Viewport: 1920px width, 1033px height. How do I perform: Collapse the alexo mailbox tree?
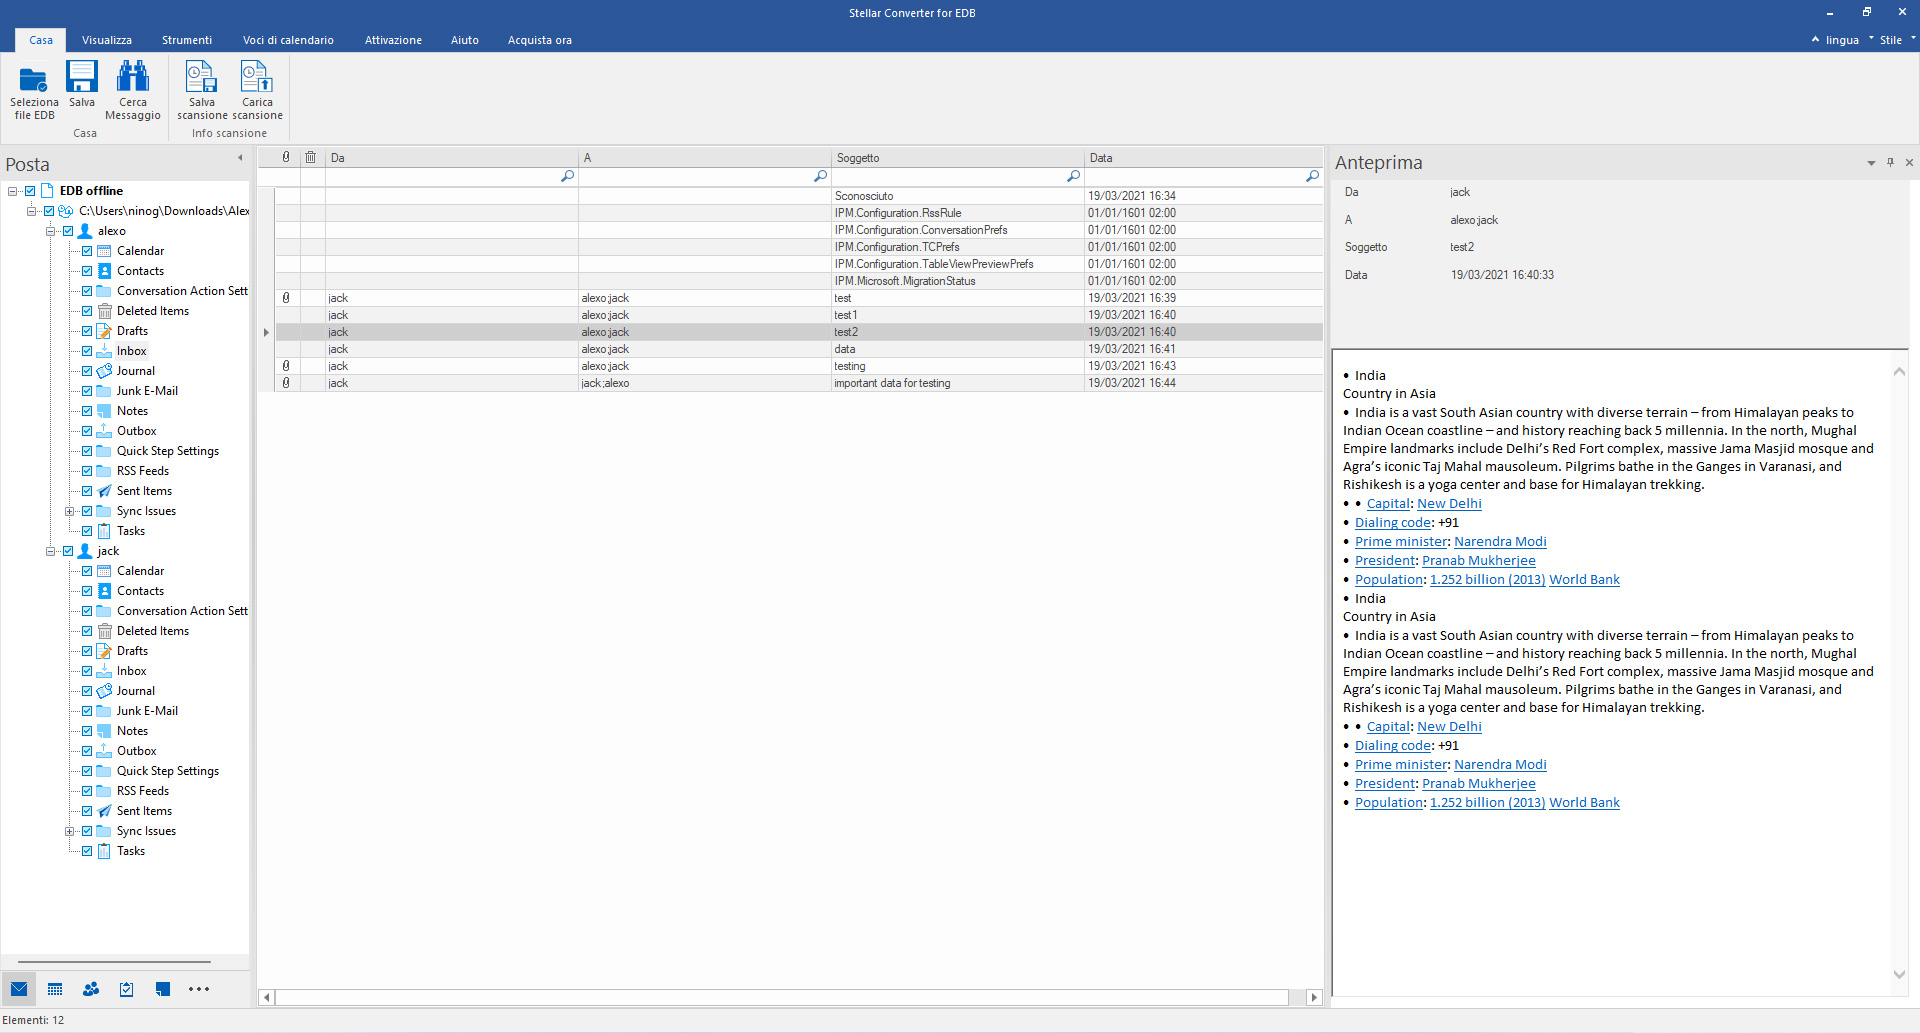click(x=50, y=231)
